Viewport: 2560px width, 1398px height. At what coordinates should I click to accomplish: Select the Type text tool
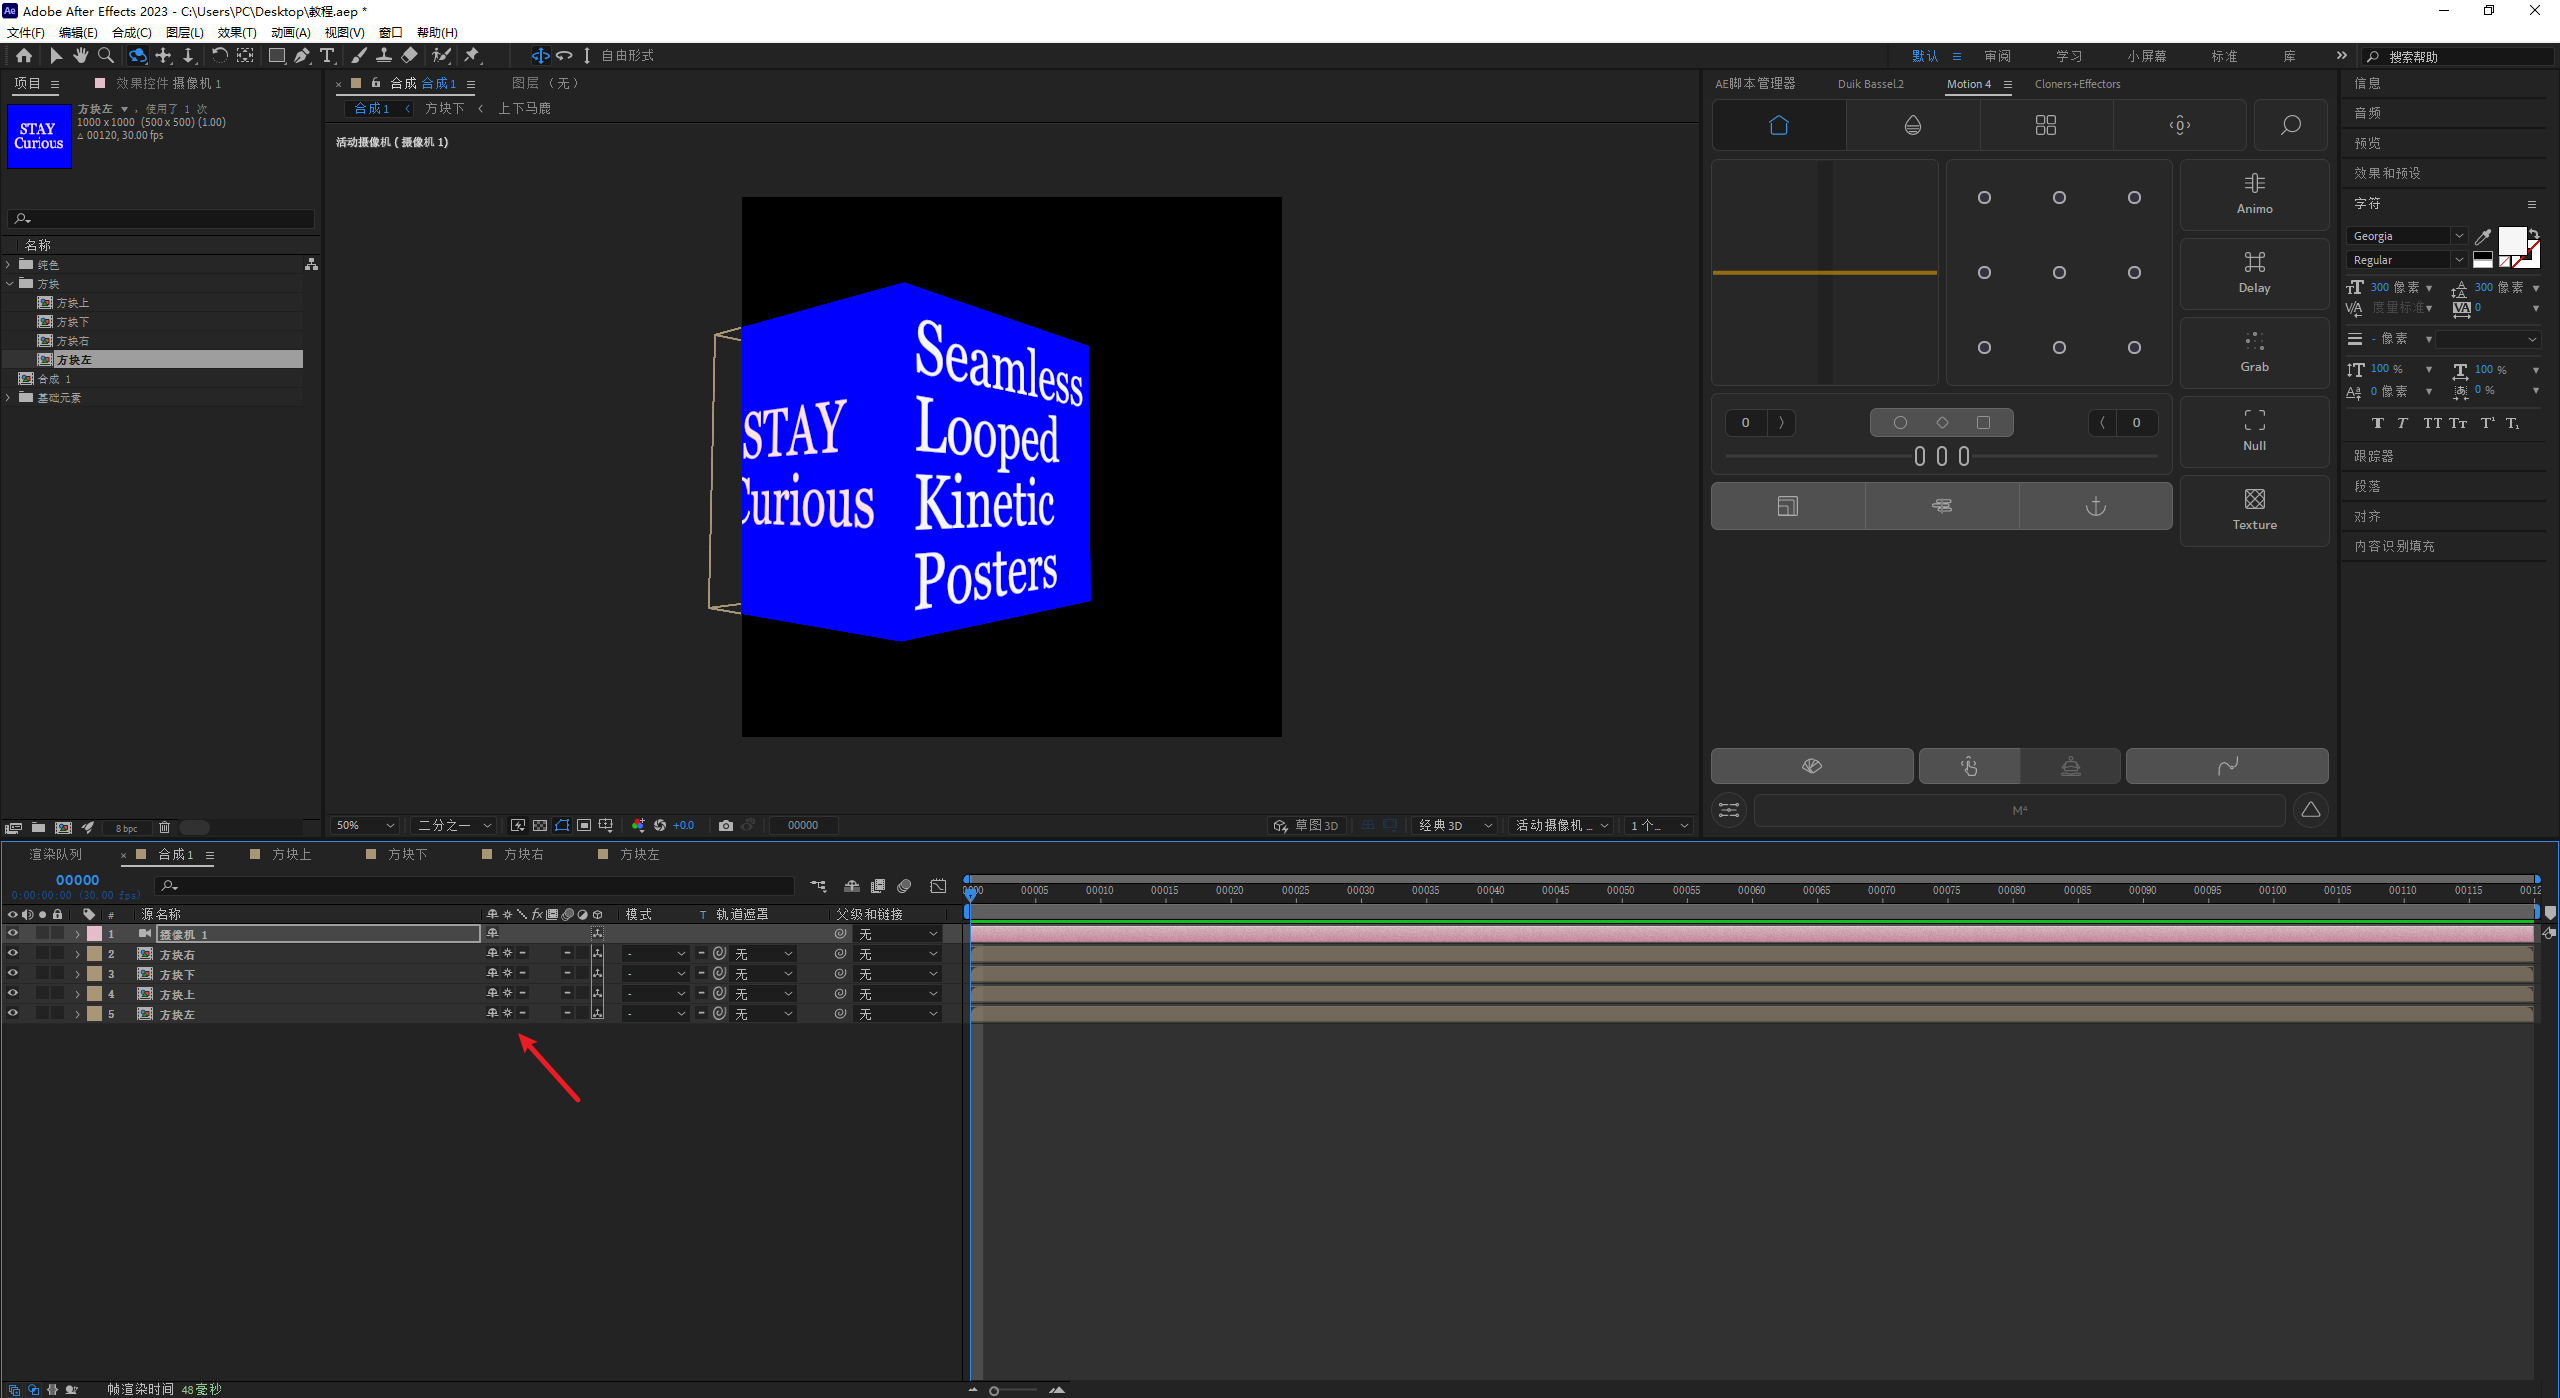click(x=327, y=56)
